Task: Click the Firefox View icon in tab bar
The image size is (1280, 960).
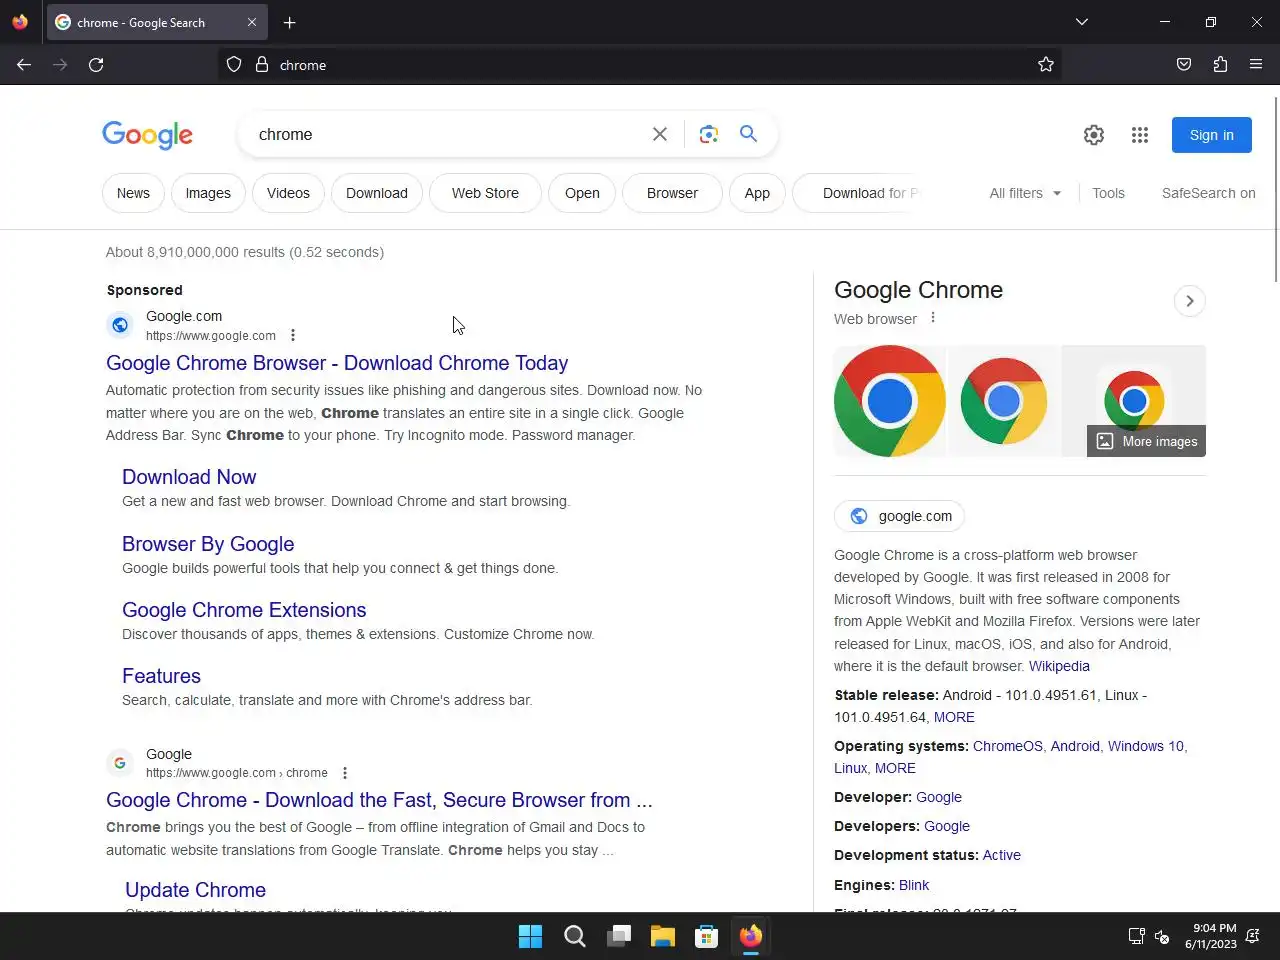Action: [x=20, y=22]
